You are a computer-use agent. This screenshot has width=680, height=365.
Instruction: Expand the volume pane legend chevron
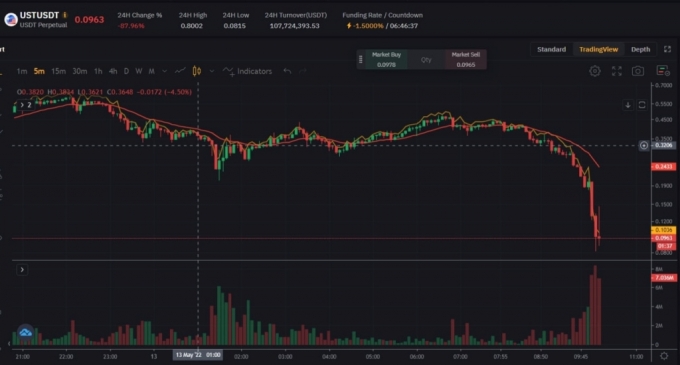(x=22, y=270)
